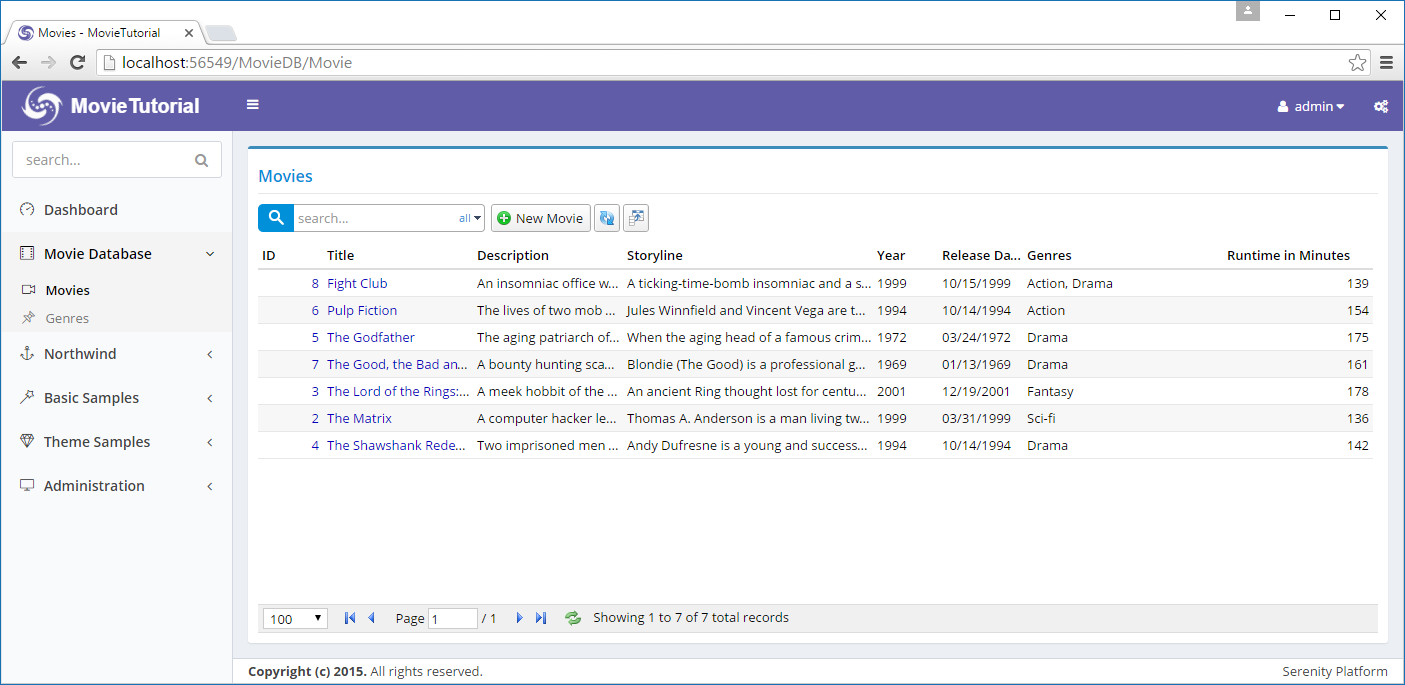1405x685 pixels.
Task: Open the page size dropdown showing 100
Action: pos(295,618)
